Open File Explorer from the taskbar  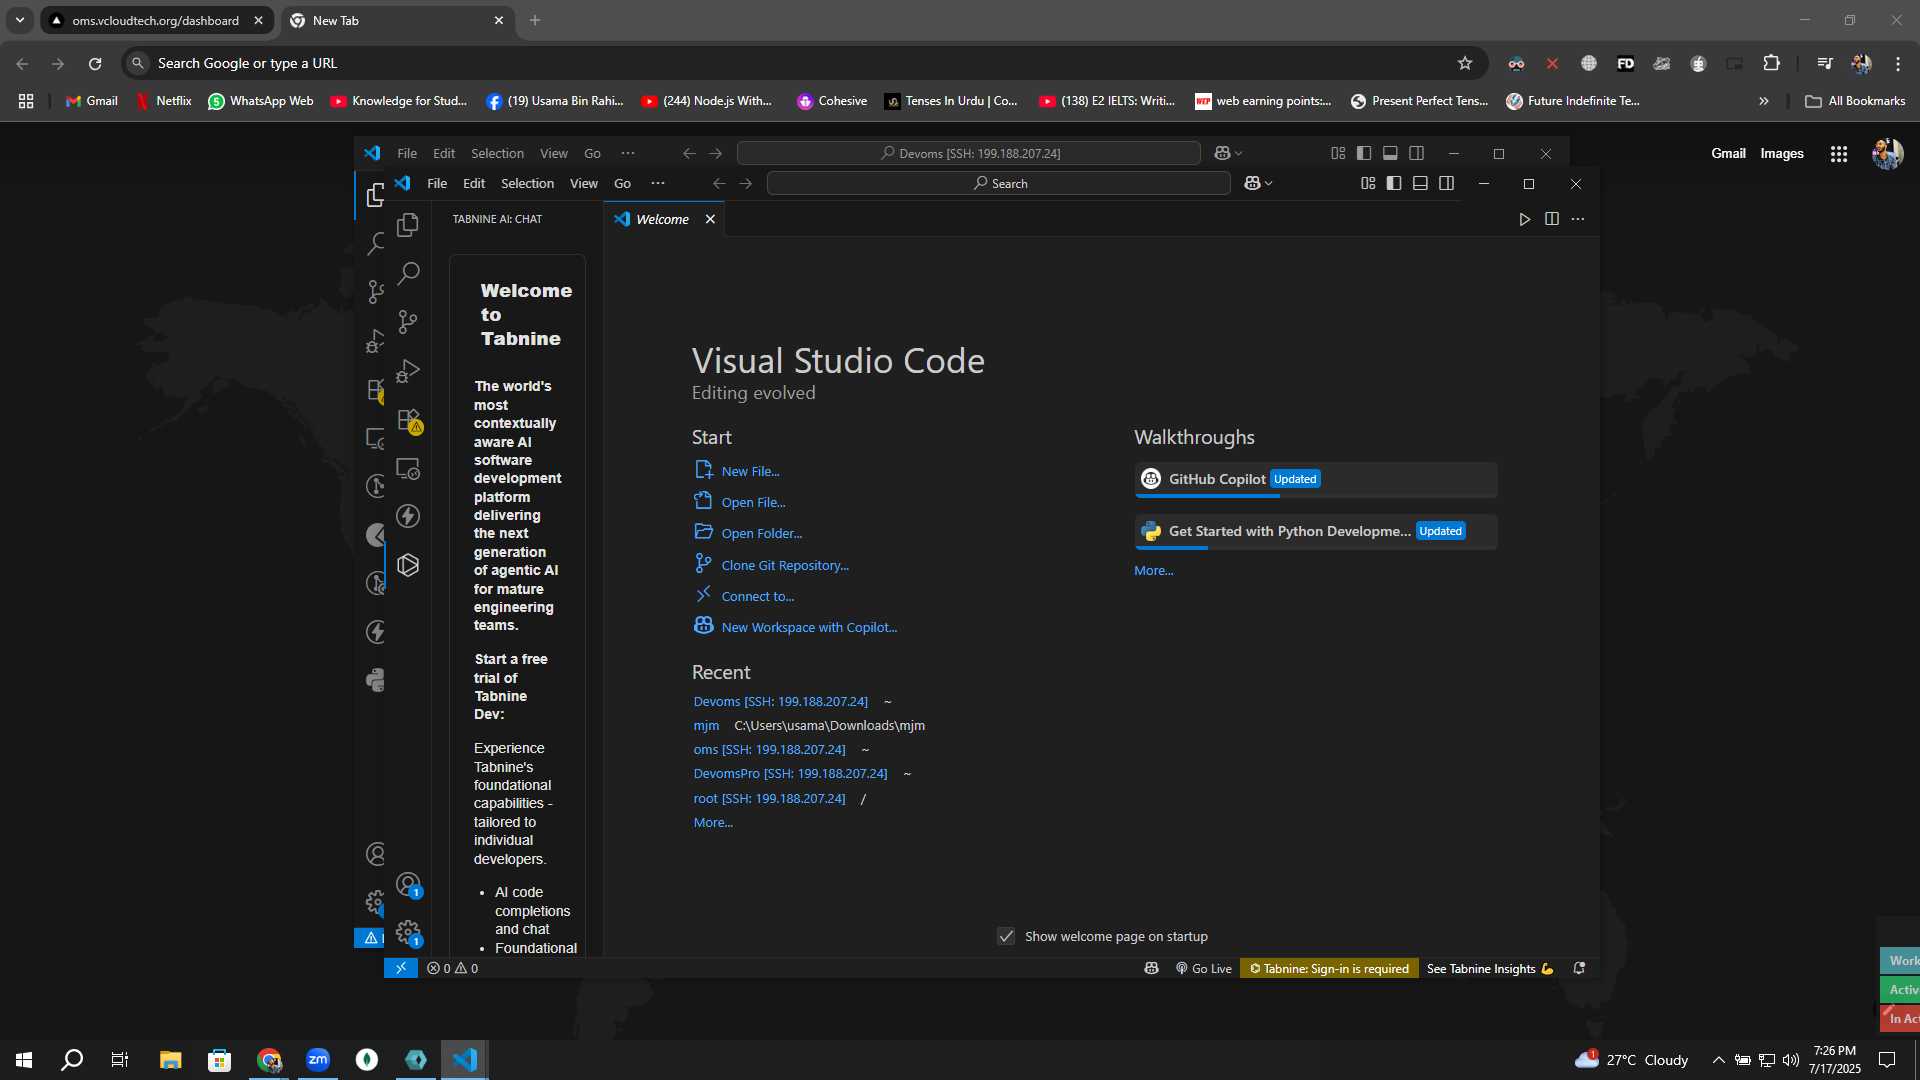click(x=170, y=1059)
